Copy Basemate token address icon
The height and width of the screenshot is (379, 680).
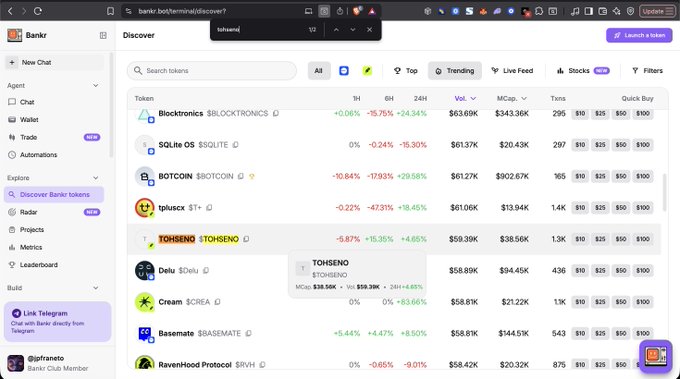point(248,333)
